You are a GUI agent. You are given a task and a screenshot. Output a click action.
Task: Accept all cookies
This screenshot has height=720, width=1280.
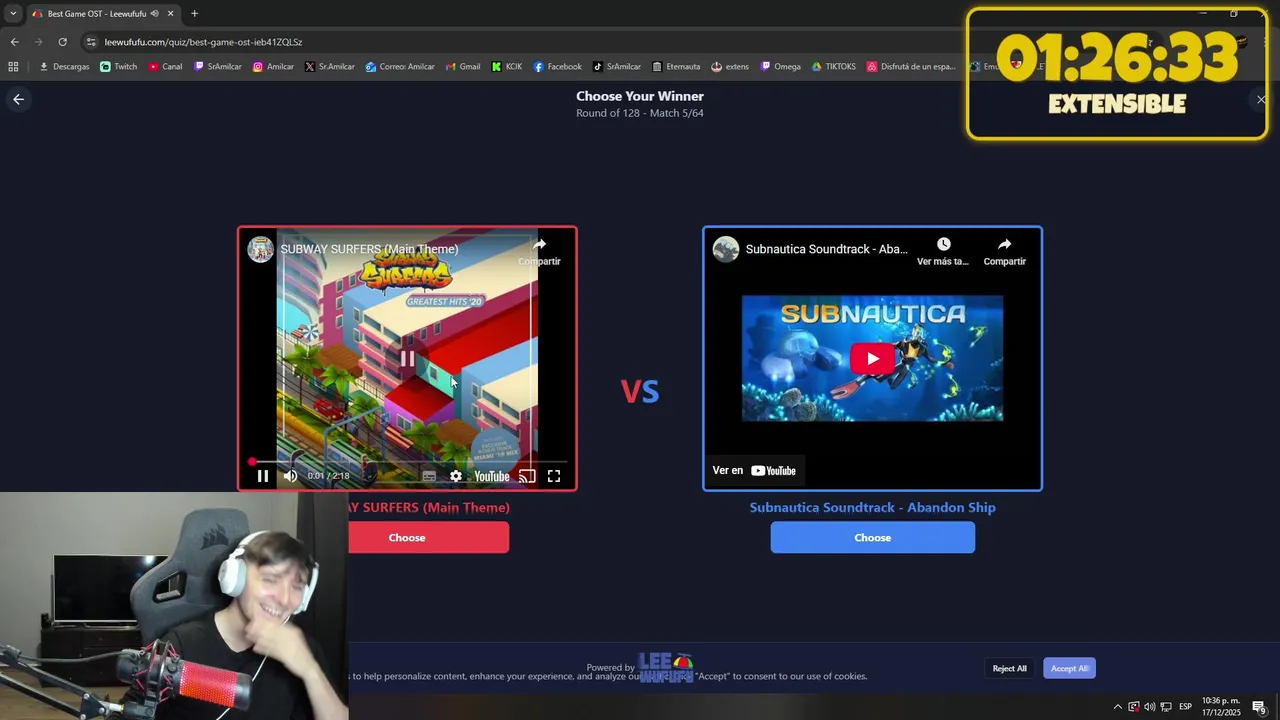pos(1069,668)
